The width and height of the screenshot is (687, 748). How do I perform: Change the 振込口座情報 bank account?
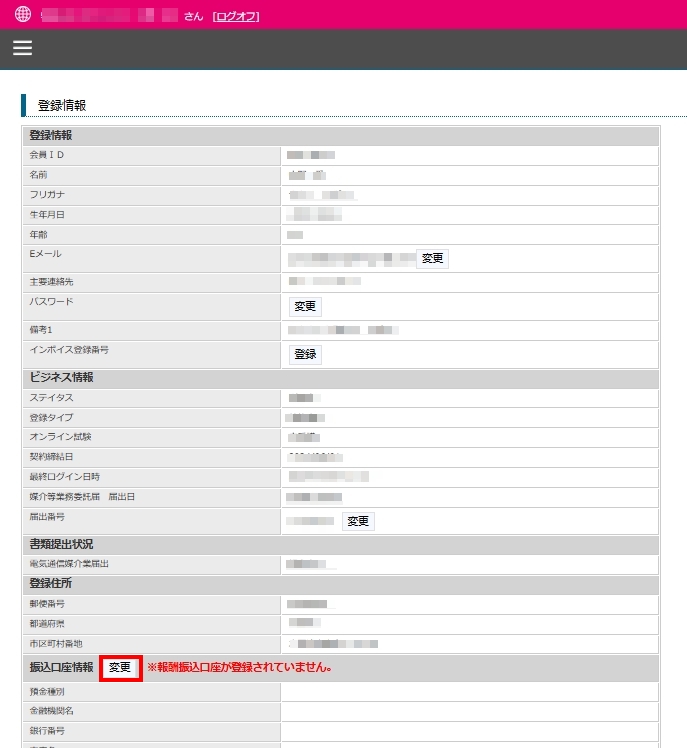click(120, 667)
